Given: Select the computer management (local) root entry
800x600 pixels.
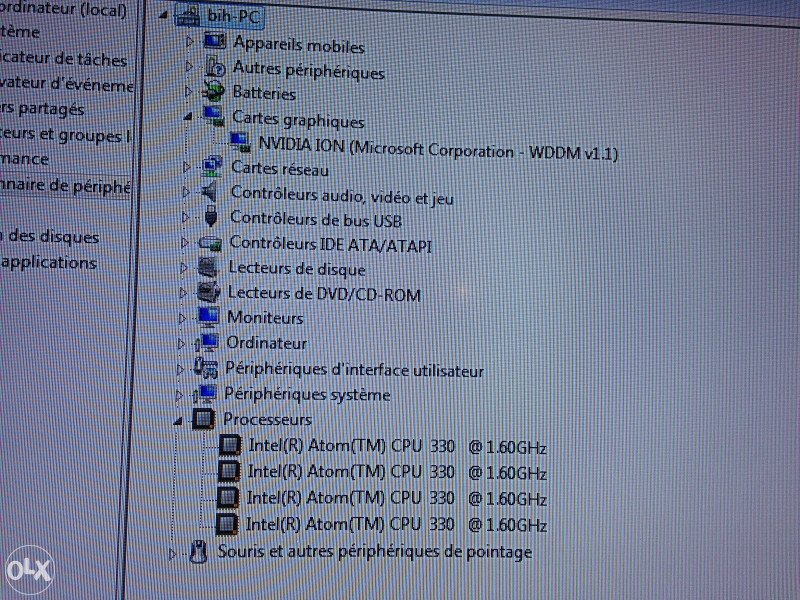Looking at the screenshot, I should click(63, 10).
